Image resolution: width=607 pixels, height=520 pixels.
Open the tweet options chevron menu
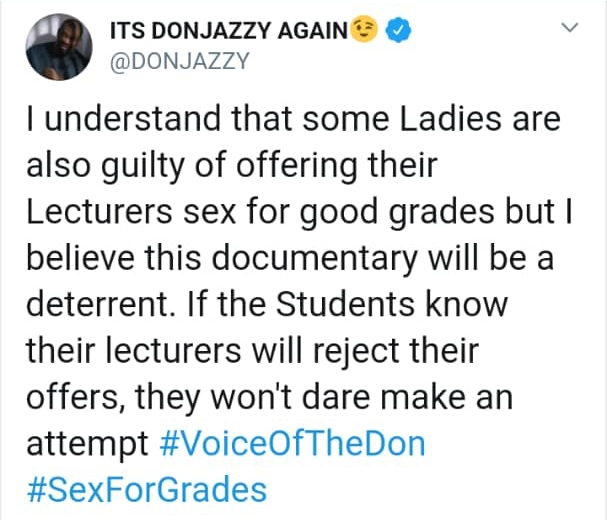tap(570, 32)
